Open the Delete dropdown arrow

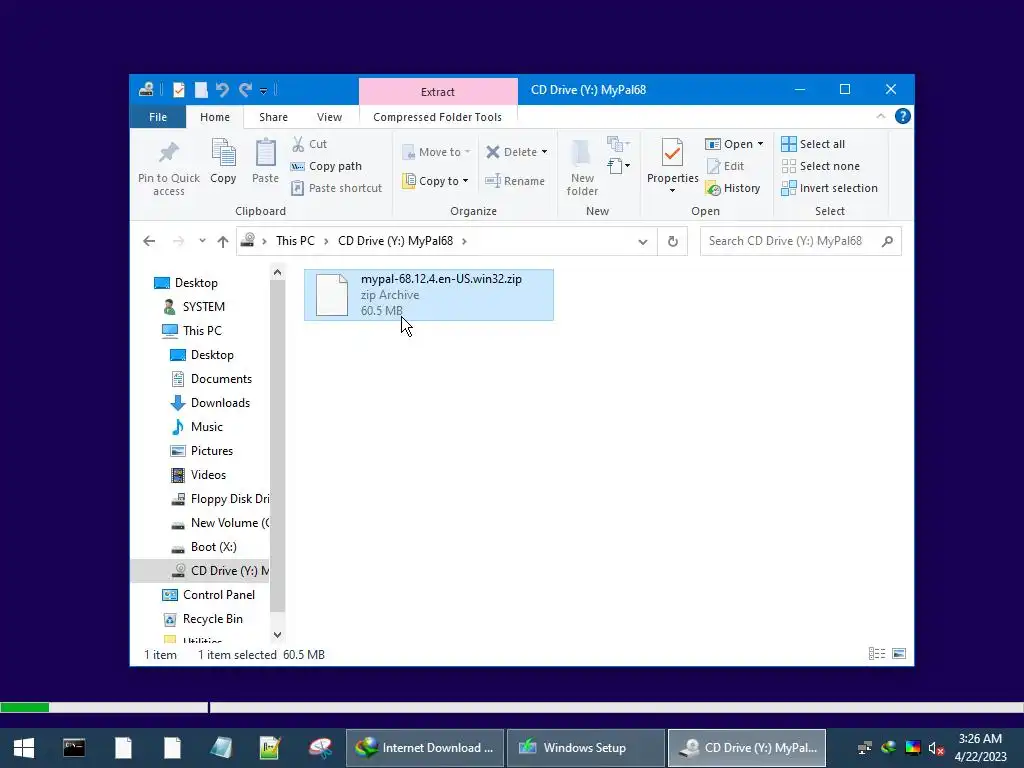(x=544, y=152)
